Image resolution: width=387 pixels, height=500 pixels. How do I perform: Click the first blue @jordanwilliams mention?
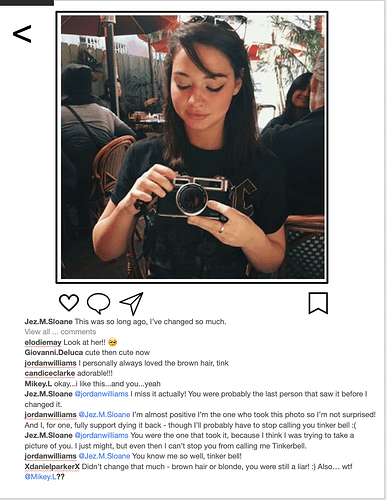(x=101, y=394)
